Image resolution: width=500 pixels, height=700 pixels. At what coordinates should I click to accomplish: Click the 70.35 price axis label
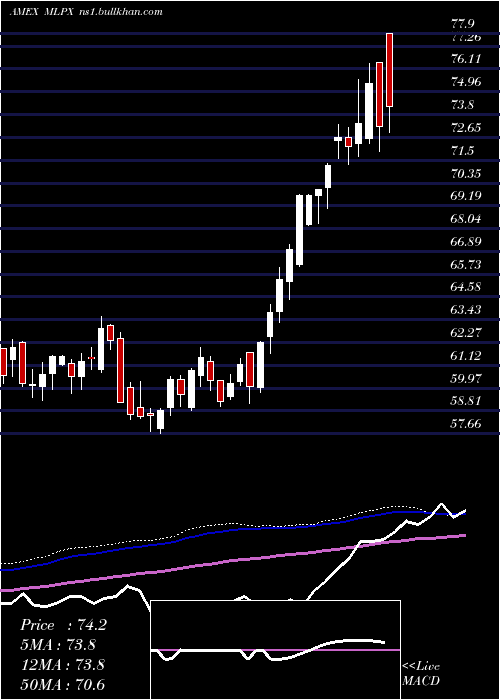(x=466, y=174)
